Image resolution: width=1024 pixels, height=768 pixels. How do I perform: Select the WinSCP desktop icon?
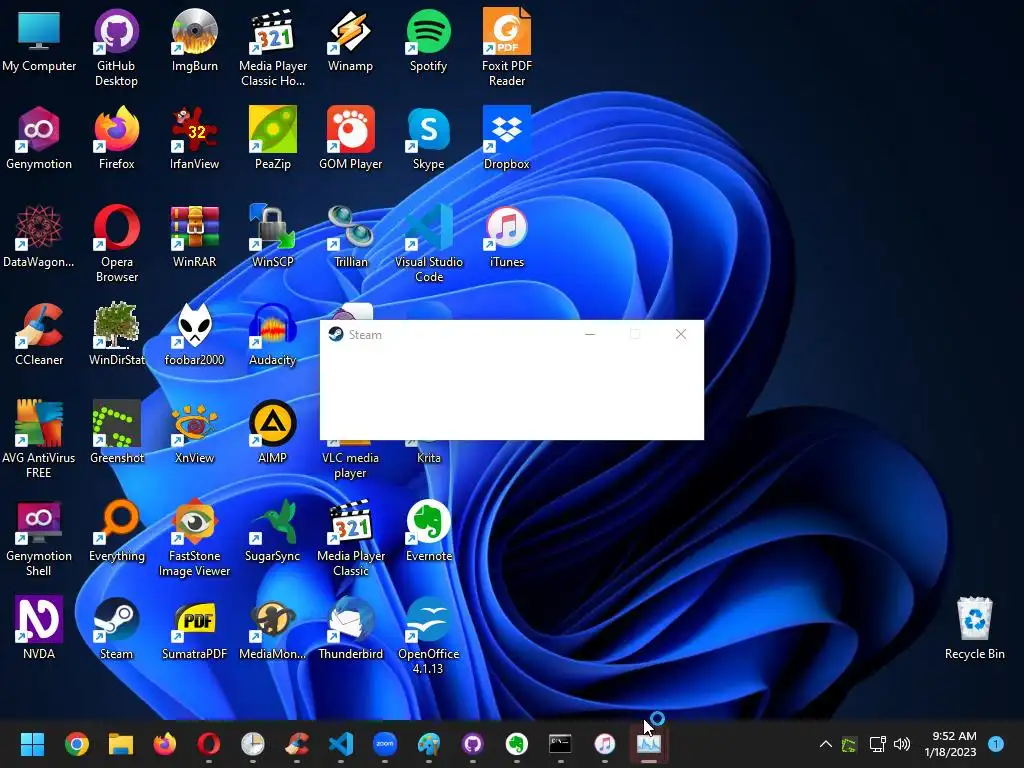pyautogui.click(x=272, y=235)
